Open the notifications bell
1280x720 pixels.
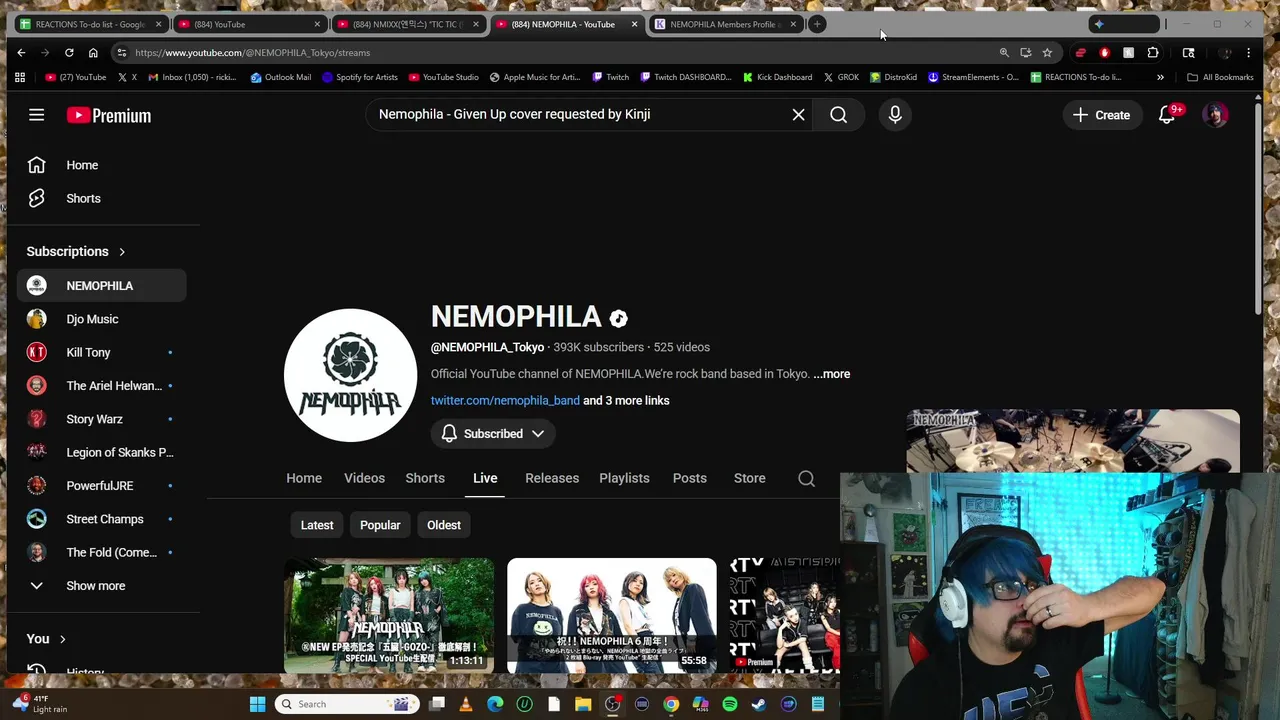pos(1167,115)
